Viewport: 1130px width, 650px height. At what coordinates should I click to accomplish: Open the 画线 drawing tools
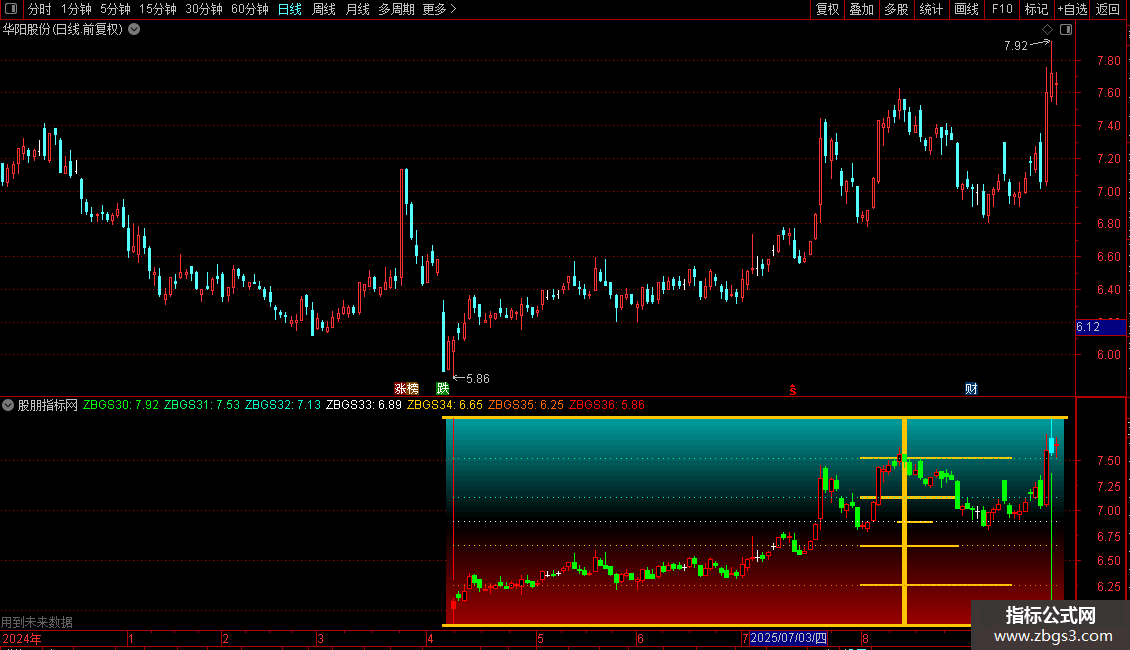coord(966,9)
